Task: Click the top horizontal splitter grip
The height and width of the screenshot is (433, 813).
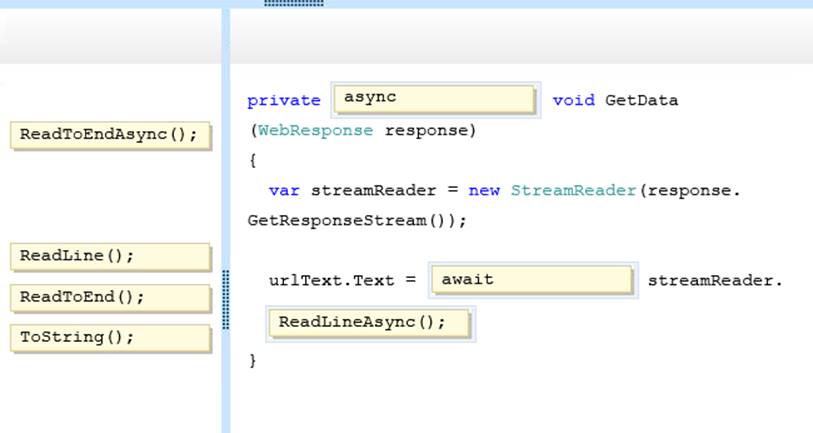Action: click(294, 3)
